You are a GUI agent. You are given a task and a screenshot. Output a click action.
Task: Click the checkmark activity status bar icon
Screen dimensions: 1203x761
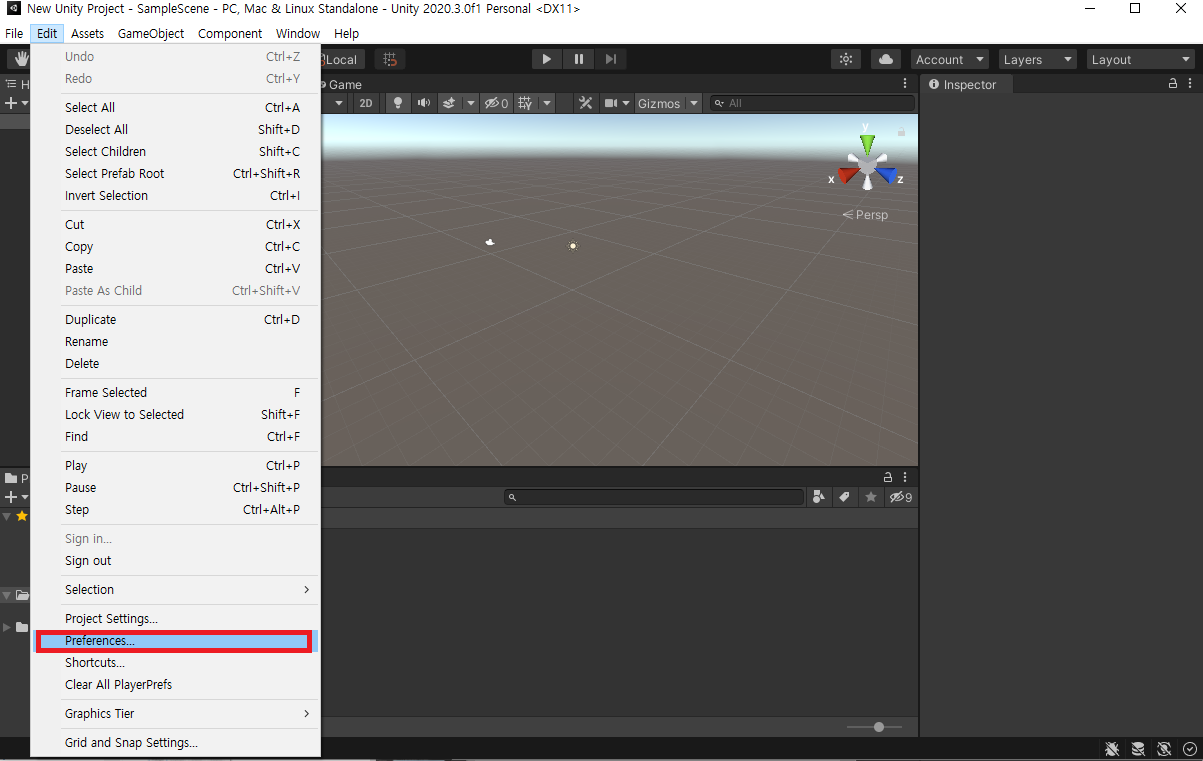click(1189, 749)
